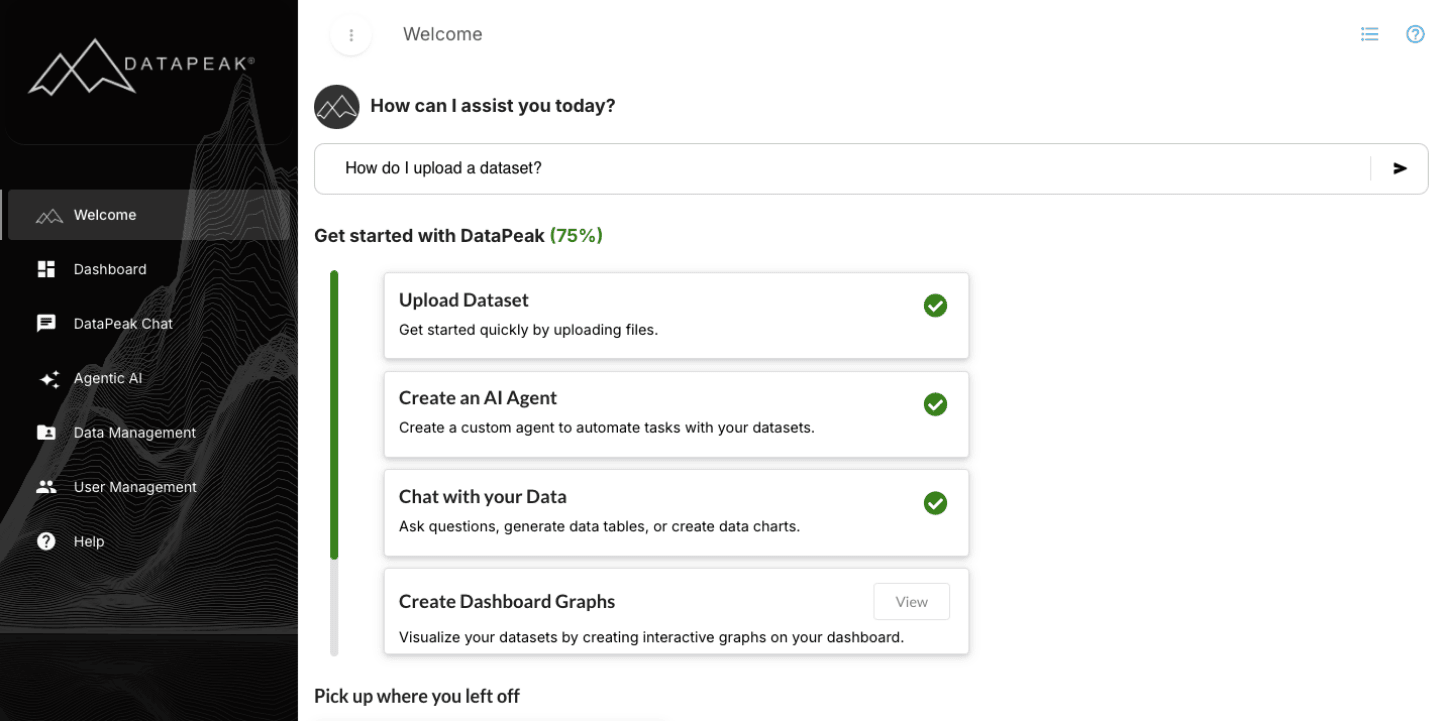Select Welcome in the sidebar menu
Screen dimensions: 1439x721
click(105, 214)
